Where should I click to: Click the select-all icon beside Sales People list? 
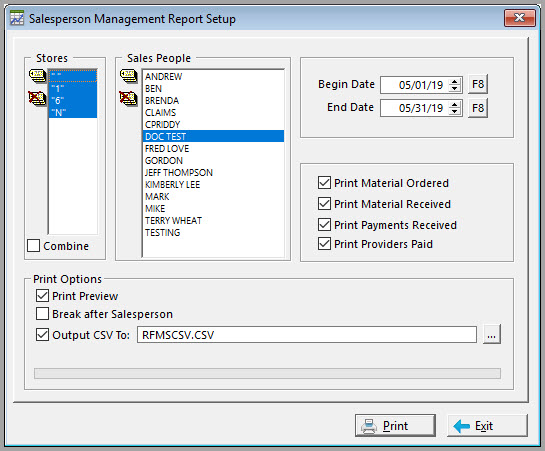tap(128, 75)
